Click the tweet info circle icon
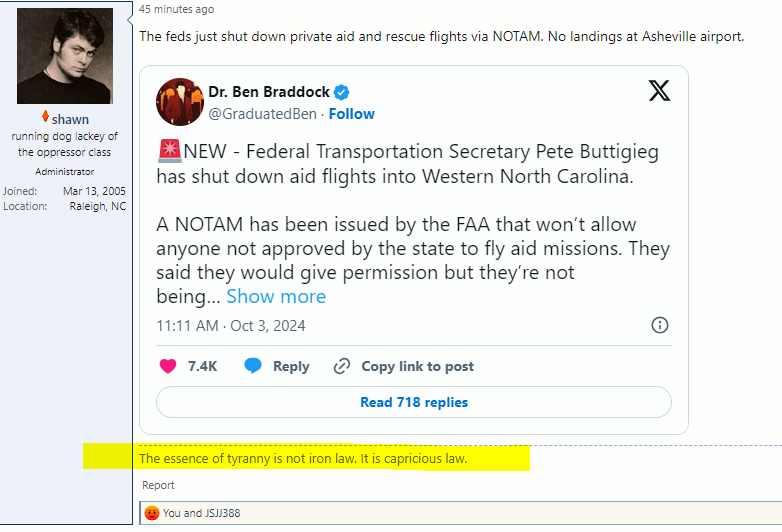 pyautogui.click(x=660, y=325)
